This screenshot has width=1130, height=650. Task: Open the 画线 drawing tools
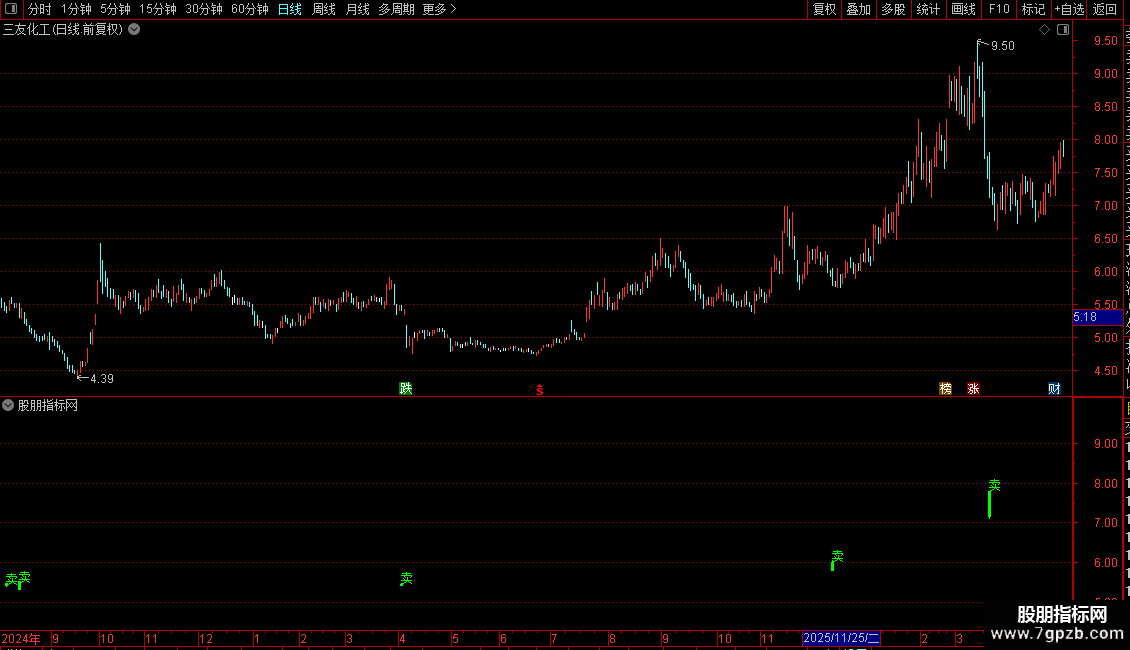(963, 9)
